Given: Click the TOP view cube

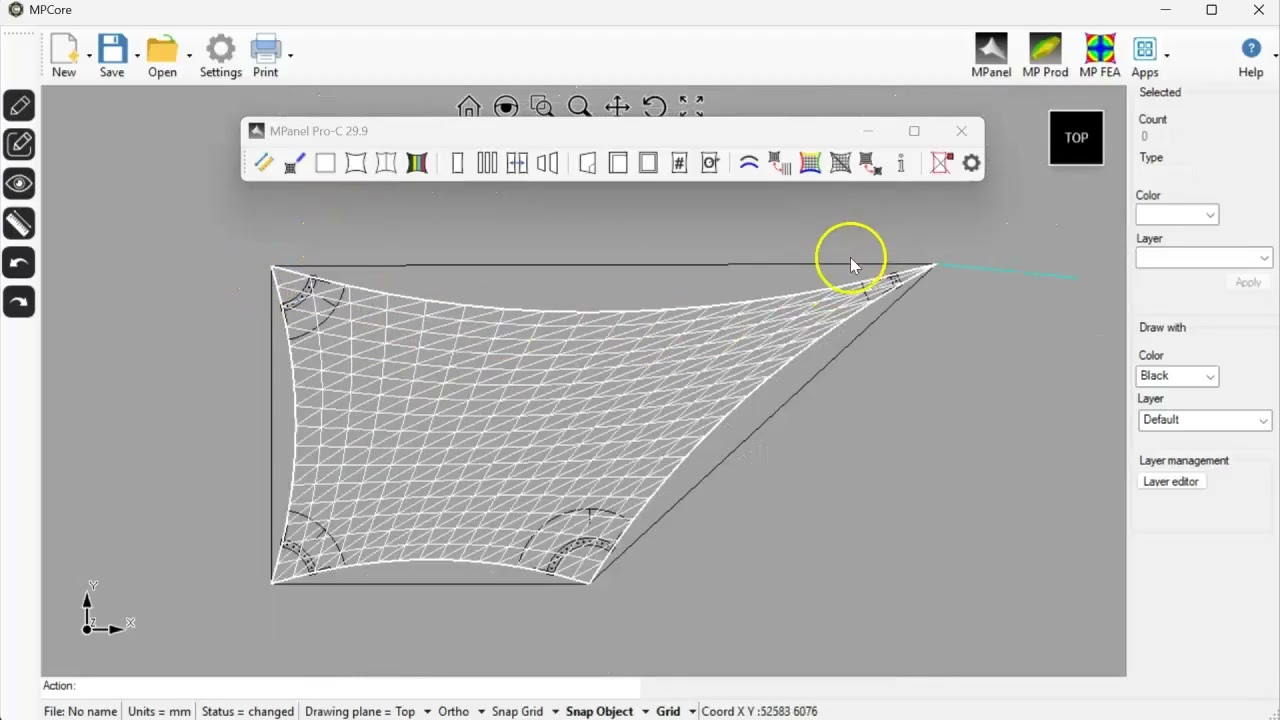Looking at the screenshot, I should pyautogui.click(x=1076, y=138).
